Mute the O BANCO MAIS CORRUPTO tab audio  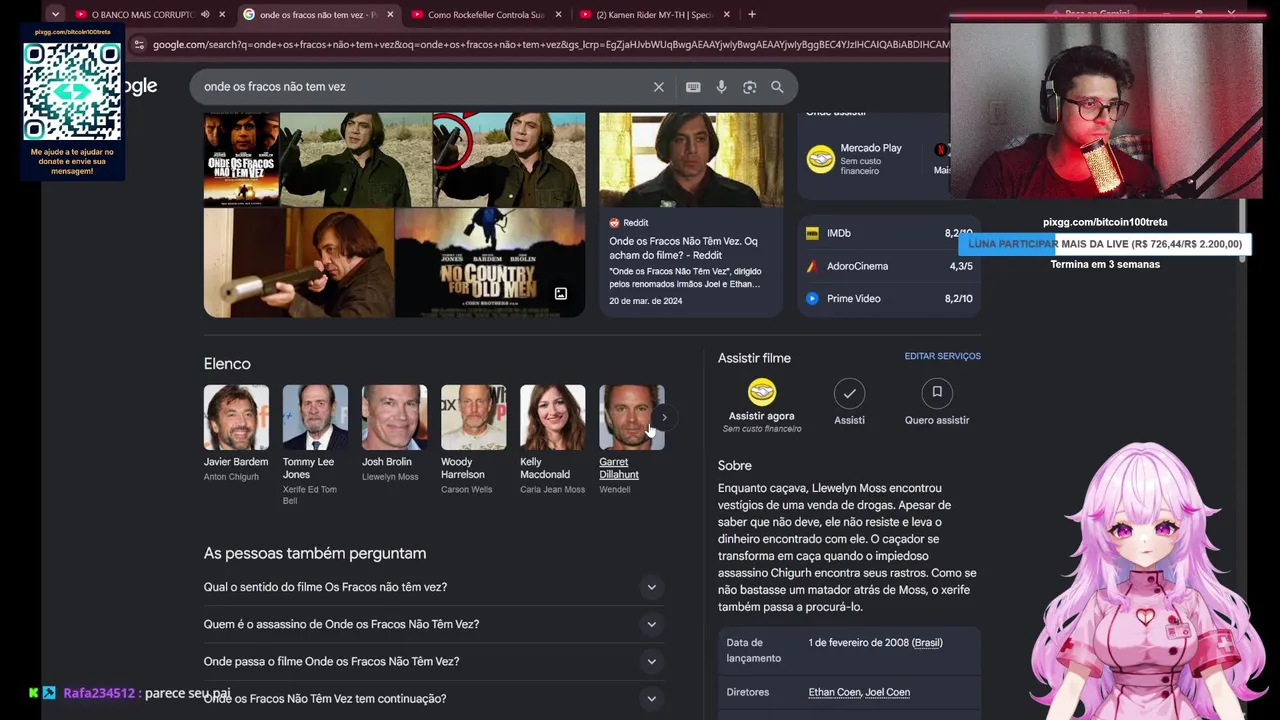tap(205, 14)
